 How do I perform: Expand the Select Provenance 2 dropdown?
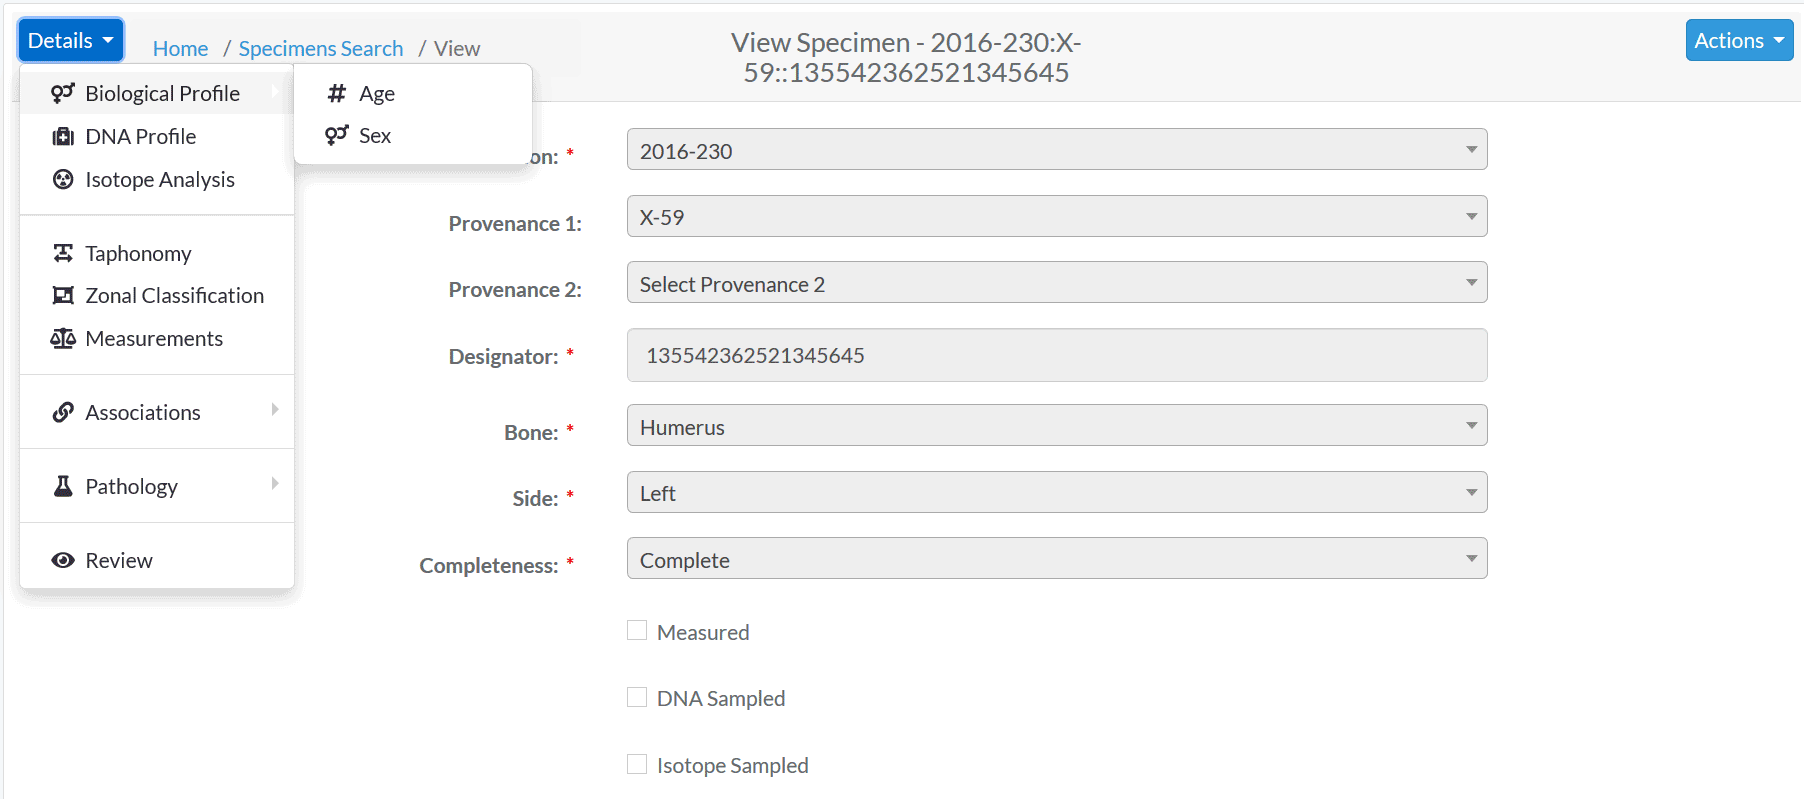coord(1057,282)
